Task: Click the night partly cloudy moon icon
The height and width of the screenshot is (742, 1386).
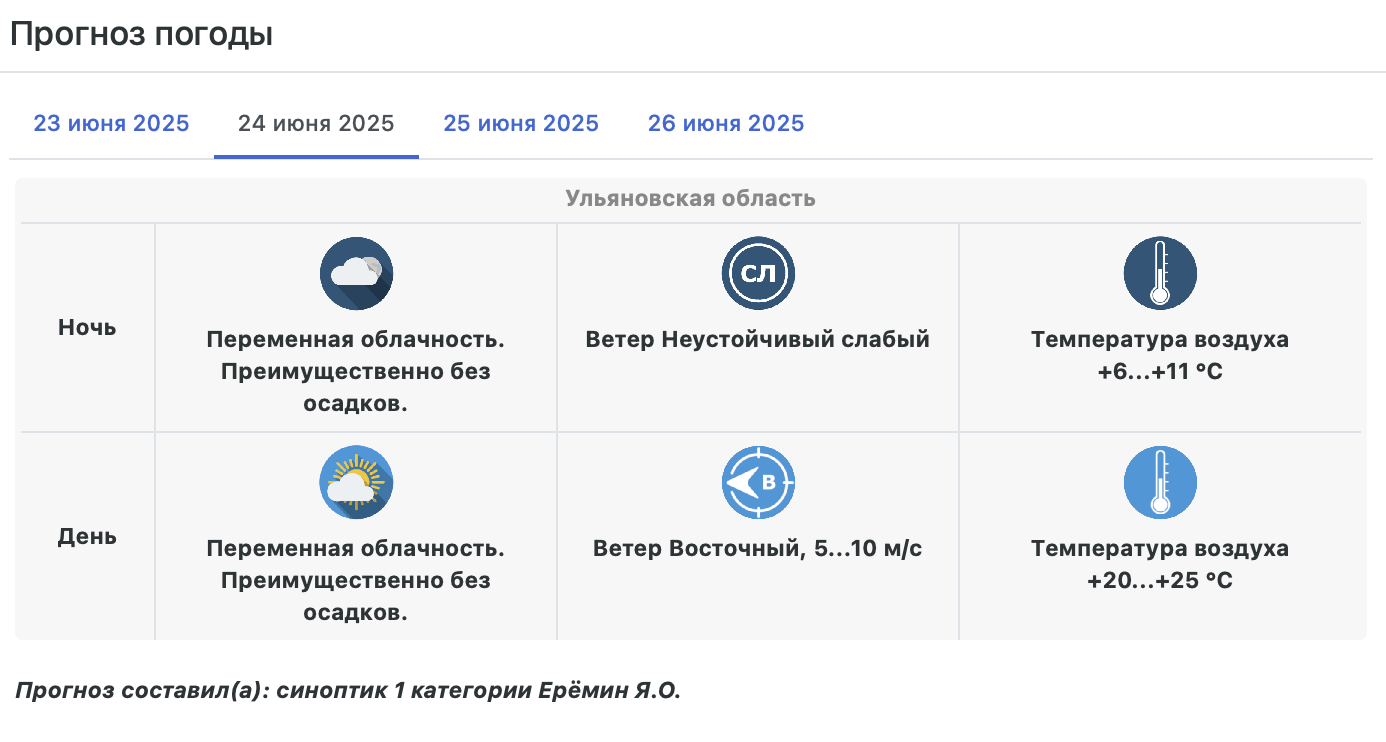Action: pos(356,273)
